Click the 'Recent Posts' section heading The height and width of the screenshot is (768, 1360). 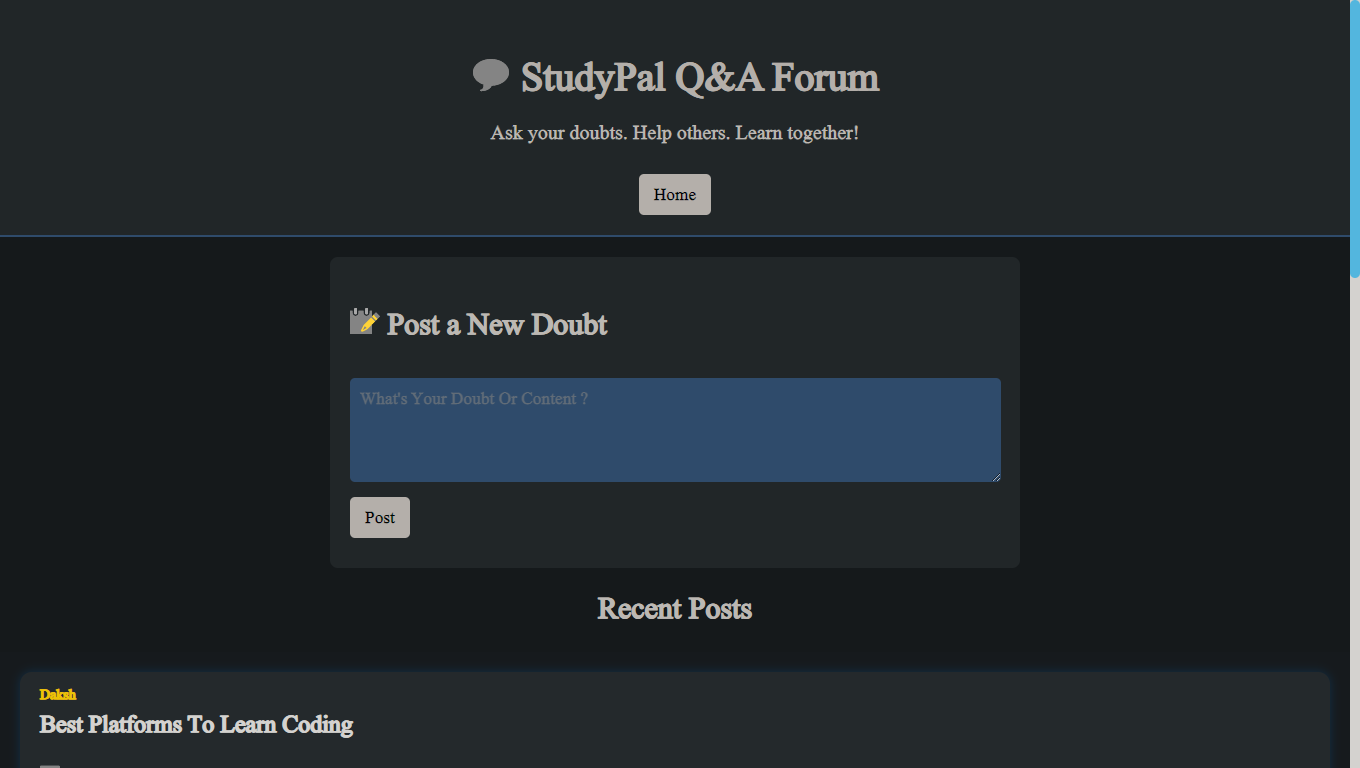click(x=675, y=608)
